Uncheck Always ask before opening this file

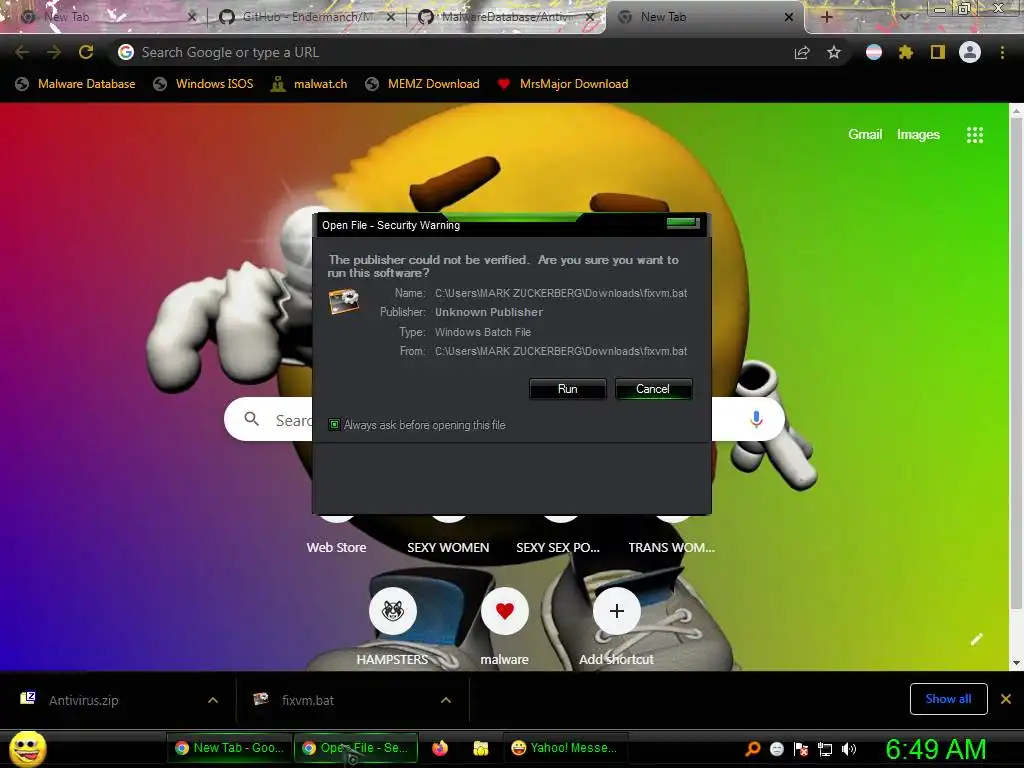pos(334,424)
